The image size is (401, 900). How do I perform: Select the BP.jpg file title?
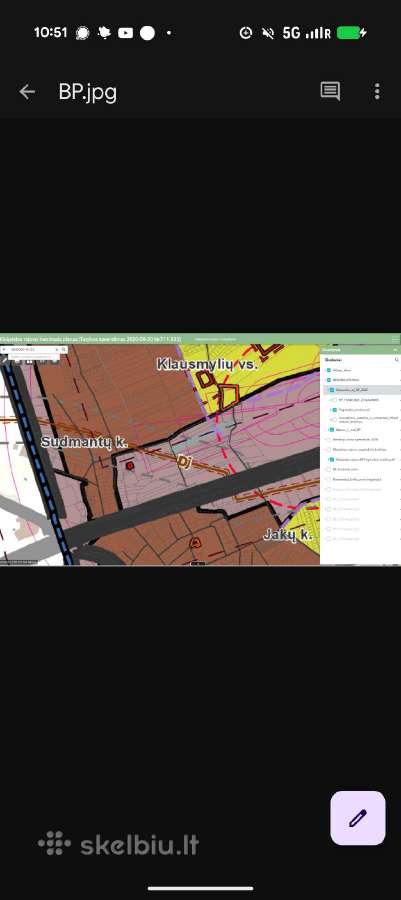pos(88,92)
